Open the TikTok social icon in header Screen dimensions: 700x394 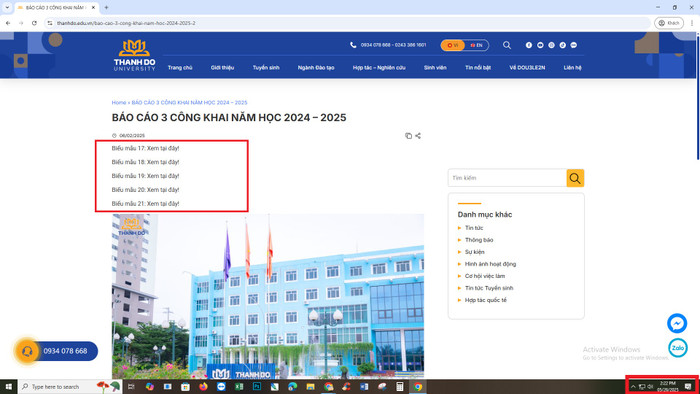562,45
